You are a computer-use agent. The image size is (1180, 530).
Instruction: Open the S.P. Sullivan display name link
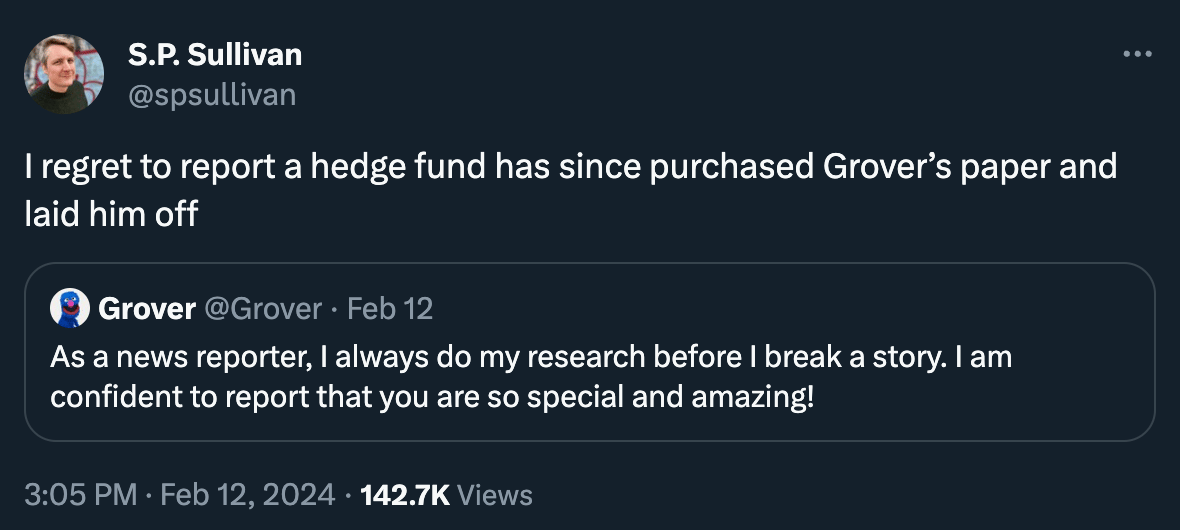click(215, 55)
